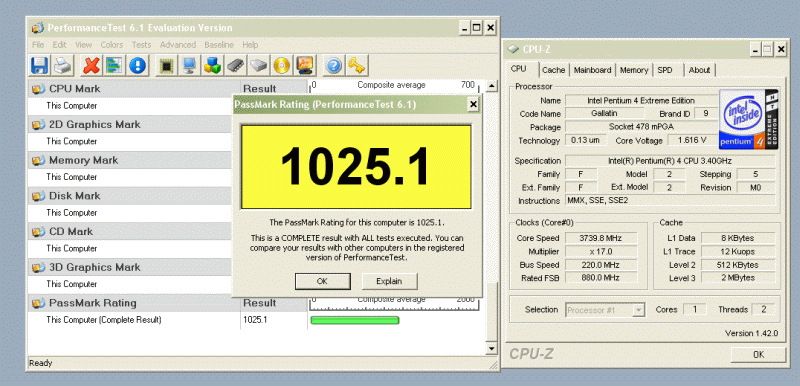Run the CD test gold disc icon
Image resolution: width=800 pixels, height=386 pixels.
[x=281, y=66]
